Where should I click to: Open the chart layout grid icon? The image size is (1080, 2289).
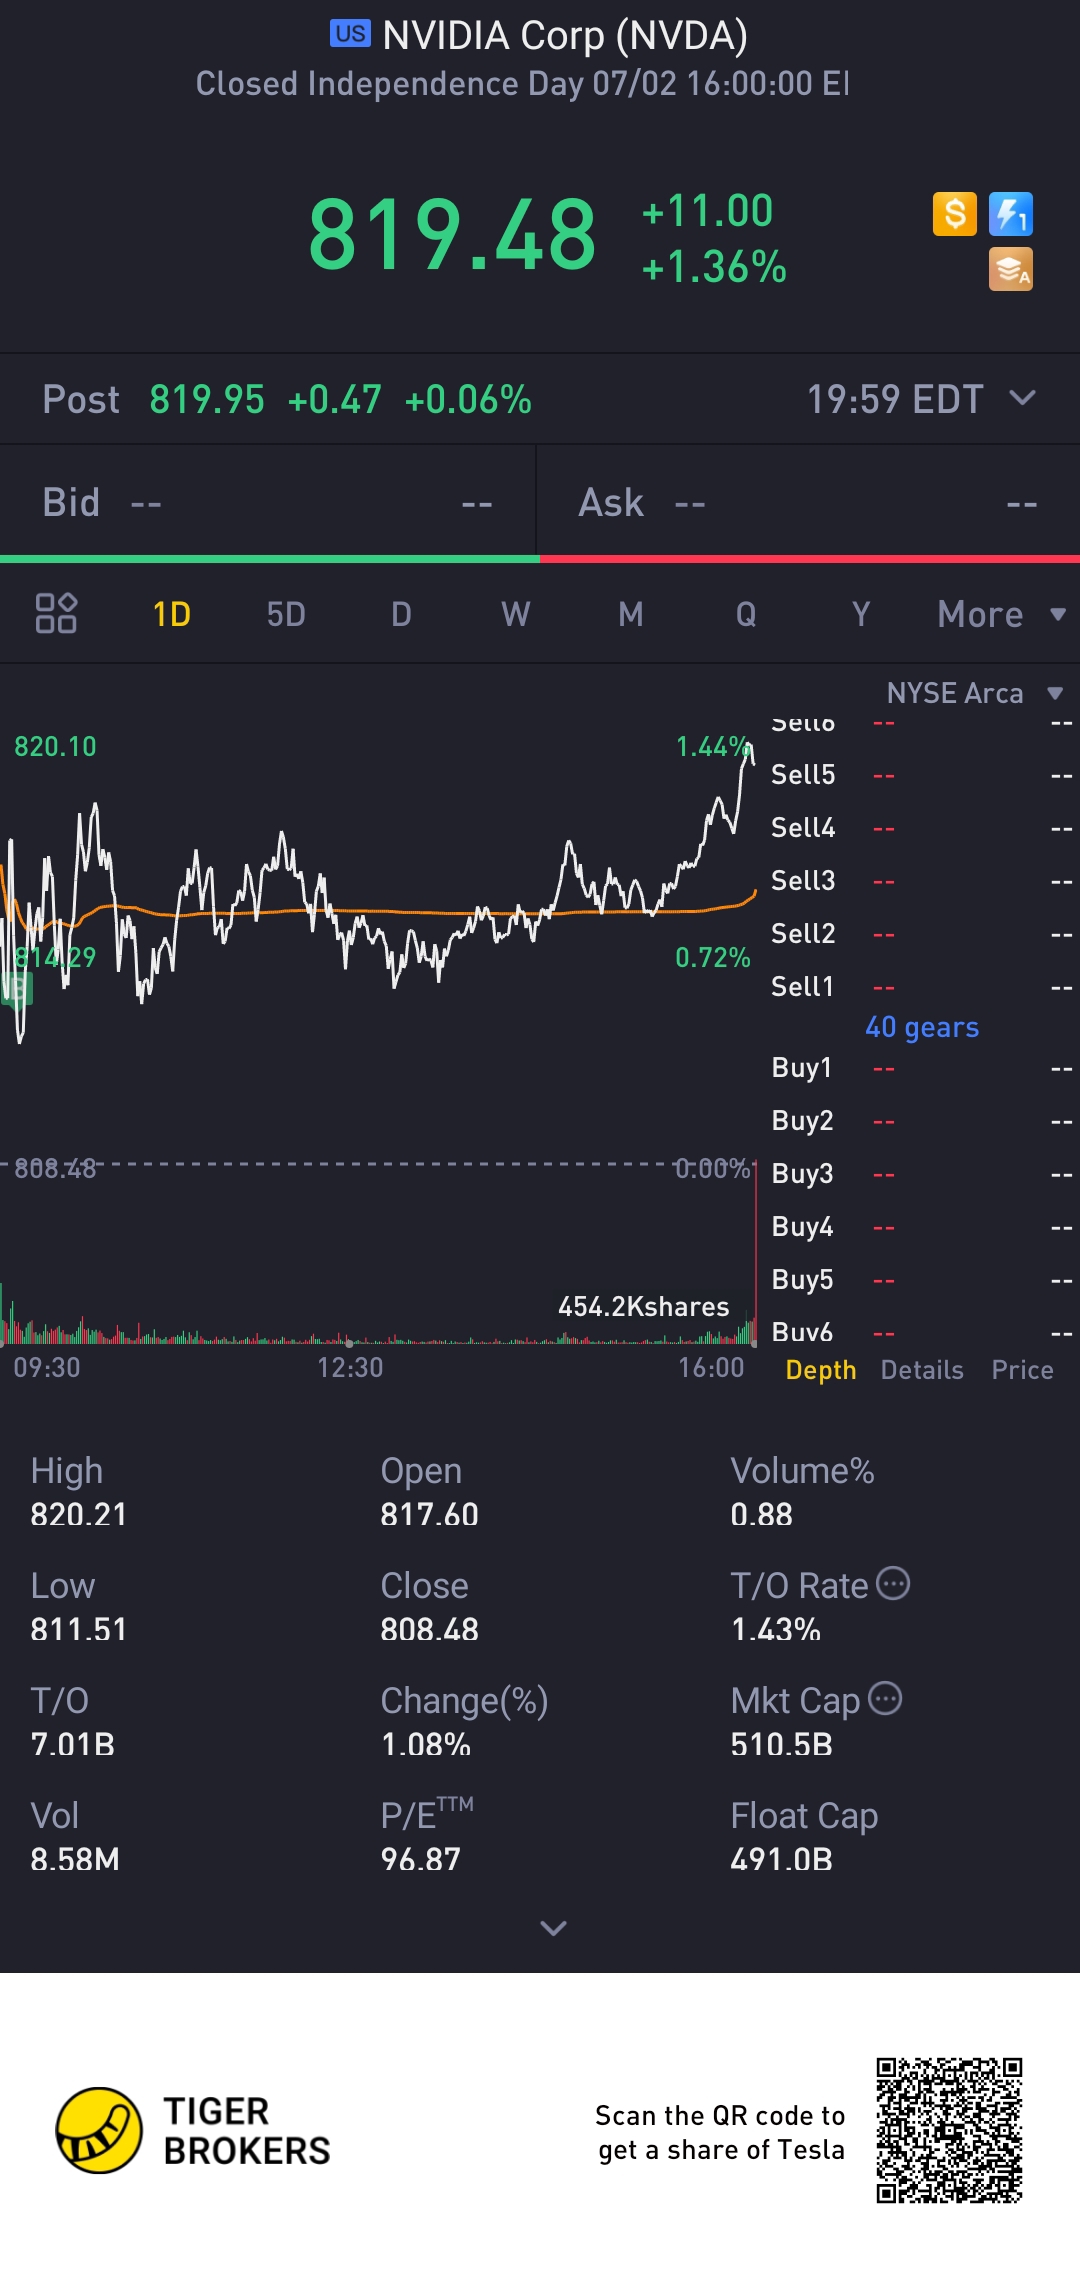click(x=56, y=613)
